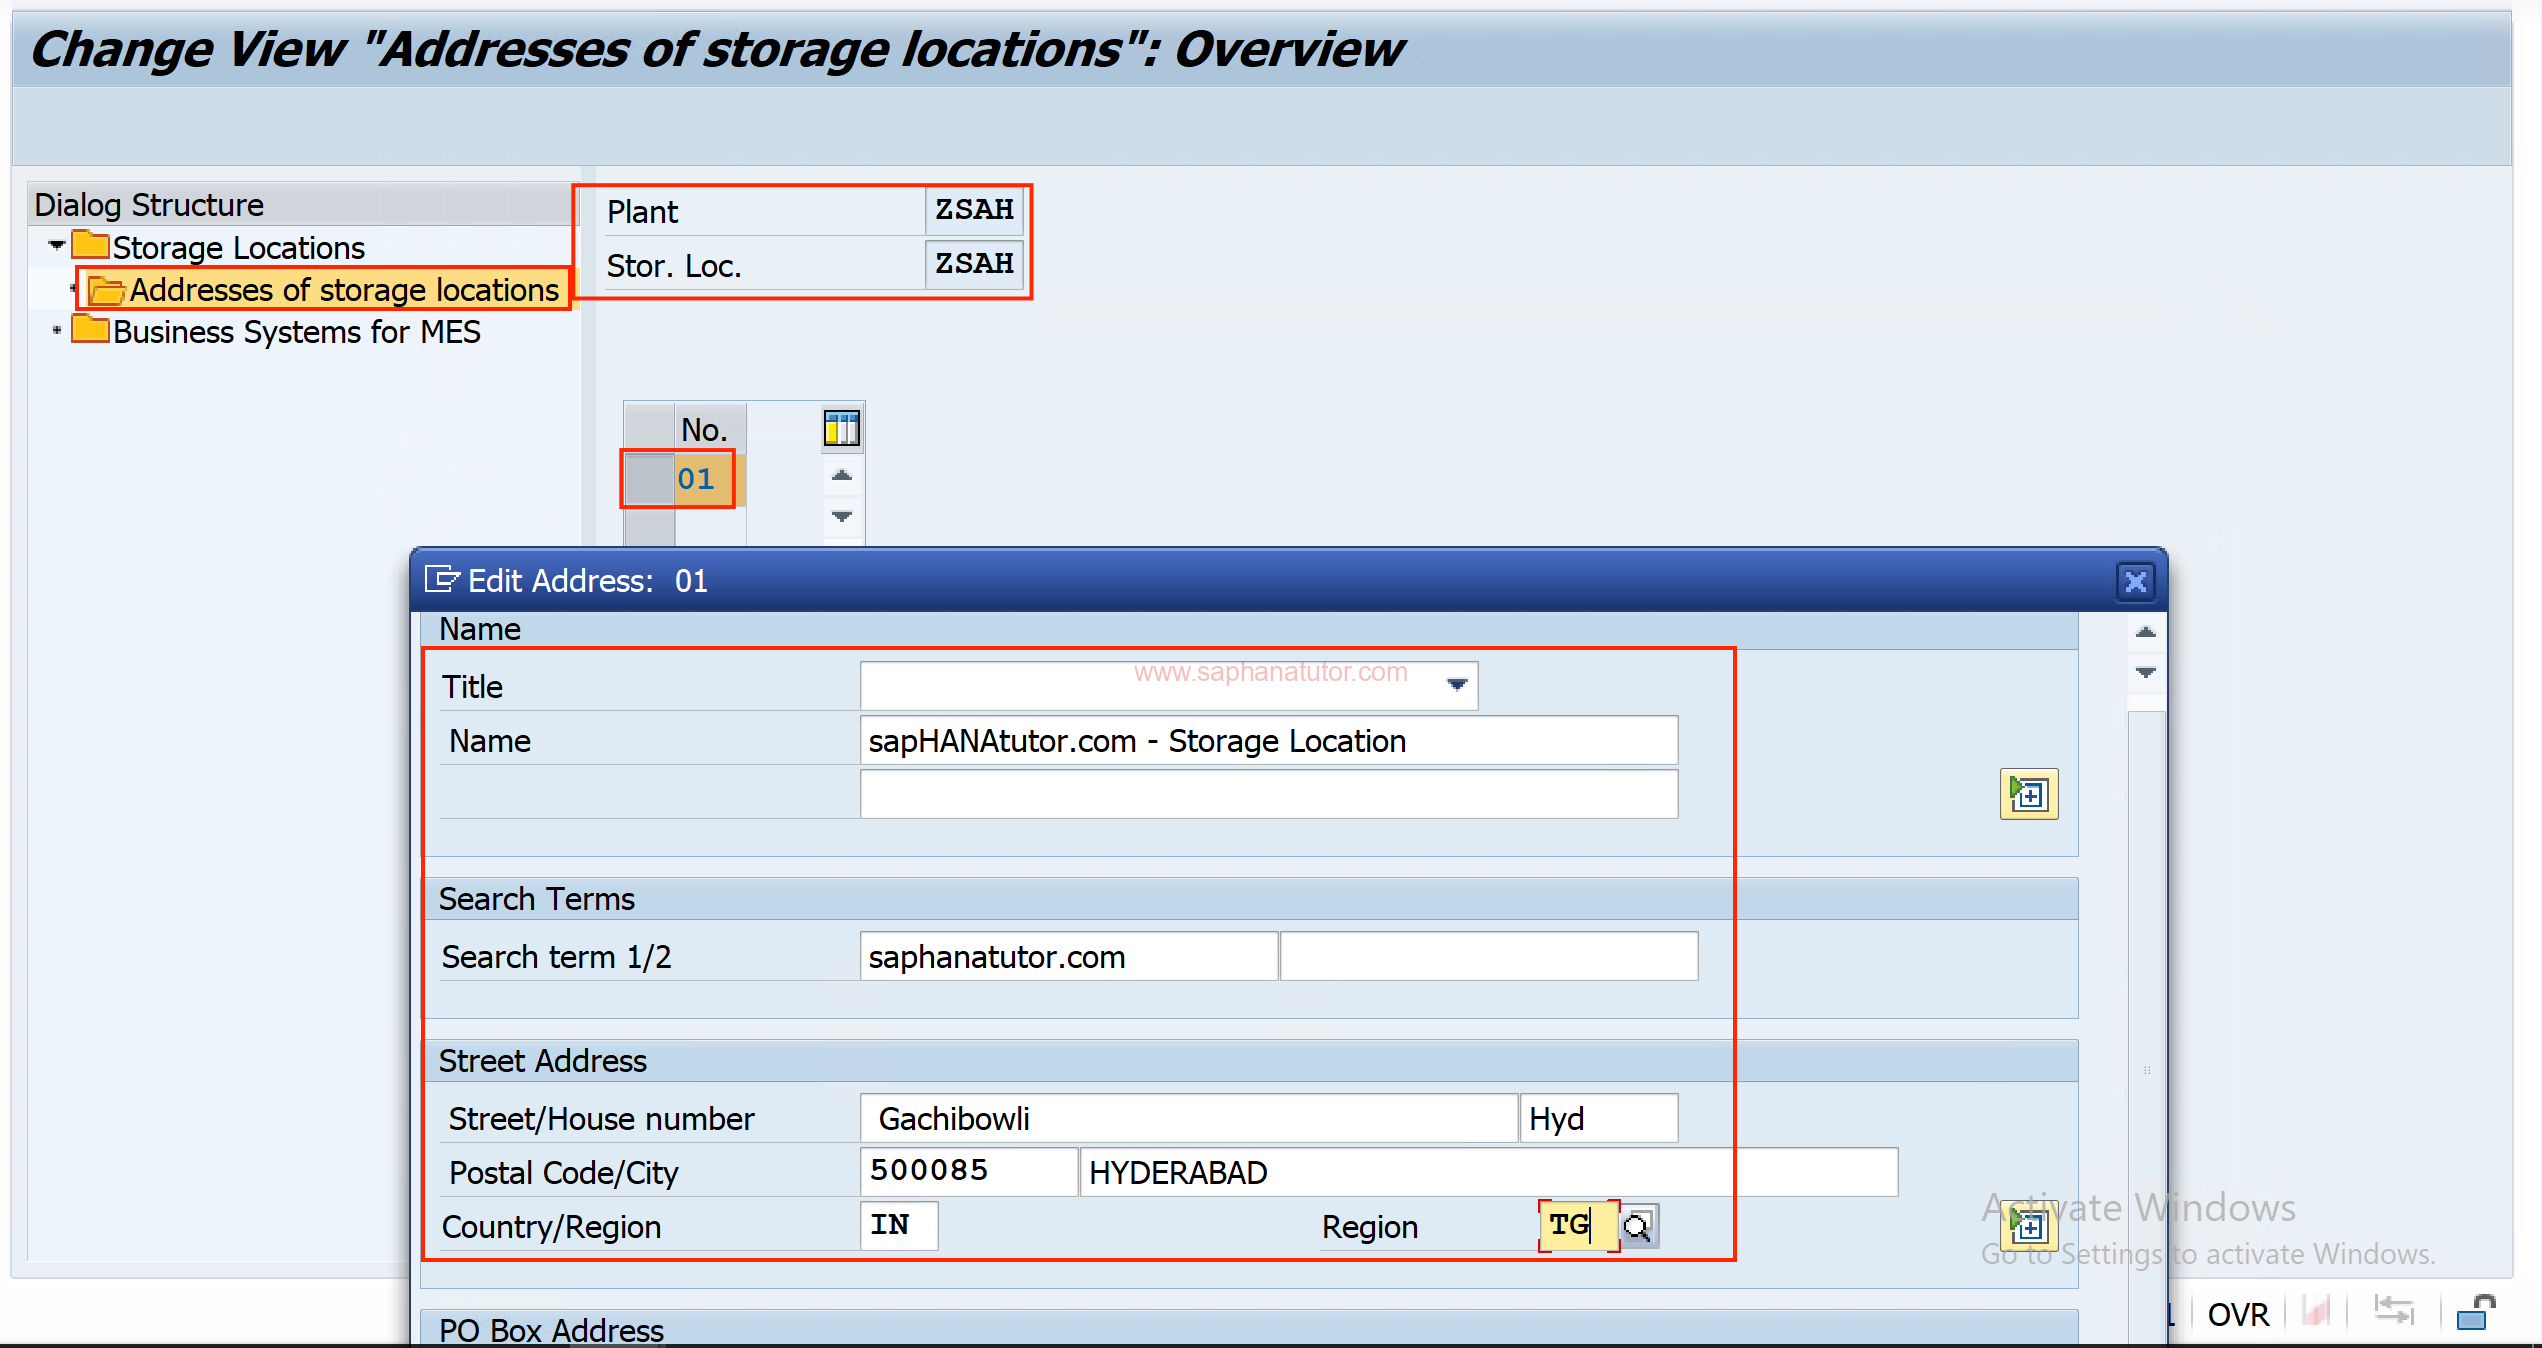Viewport: 2542px width, 1348px height.
Task: Open table column settings icon
Action: pyautogui.click(x=841, y=428)
